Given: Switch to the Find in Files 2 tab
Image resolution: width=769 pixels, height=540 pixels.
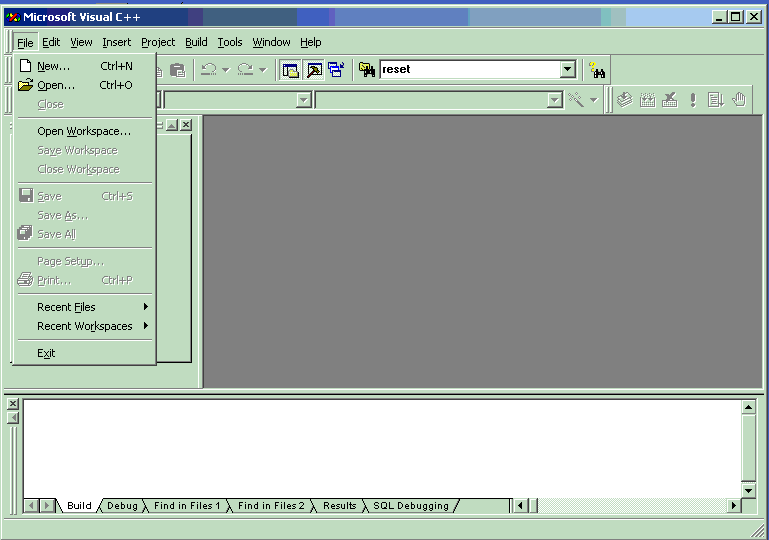Looking at the screenshot, I should coord(271,506).
